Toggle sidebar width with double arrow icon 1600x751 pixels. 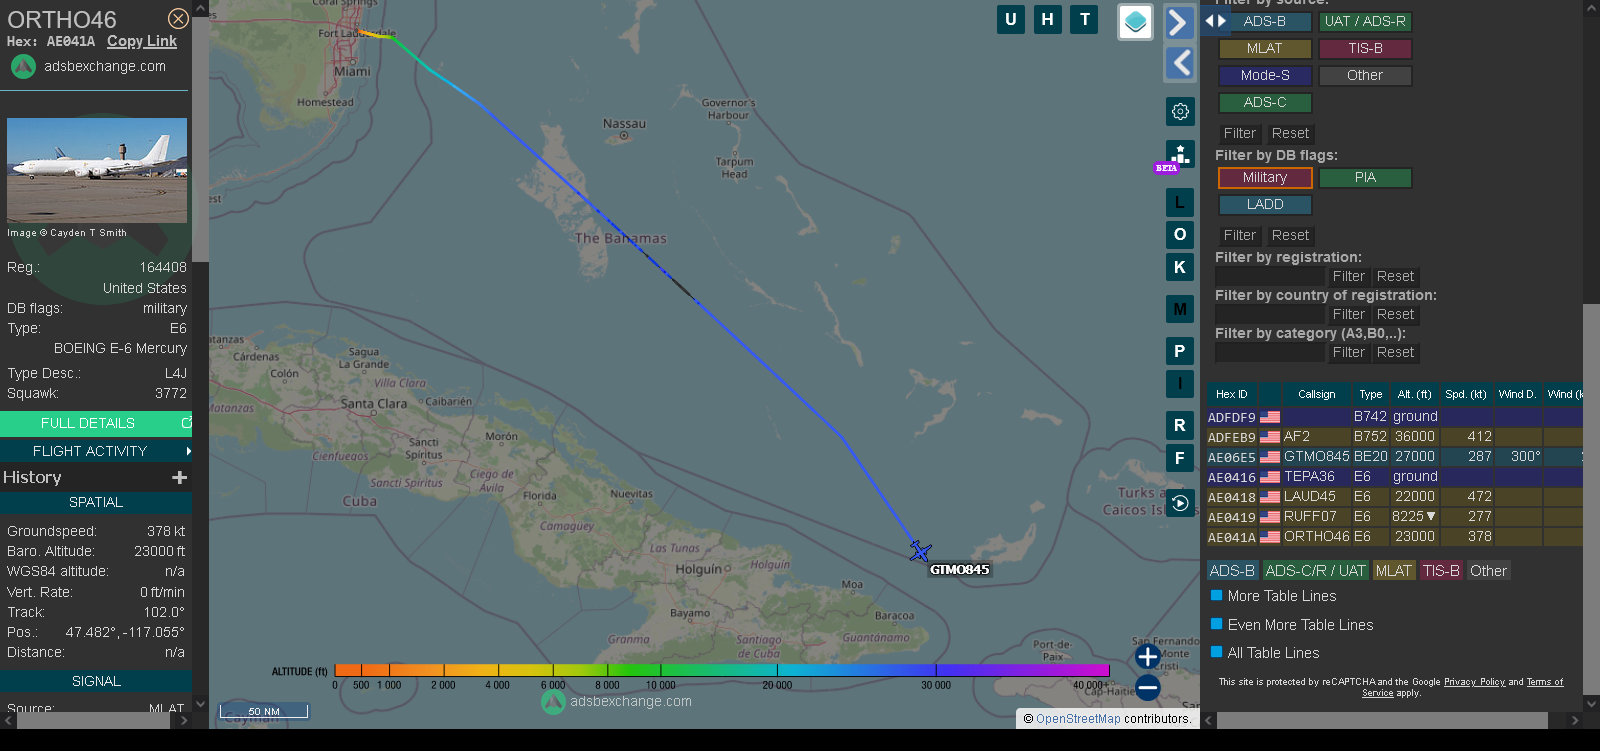point(1215,21)
